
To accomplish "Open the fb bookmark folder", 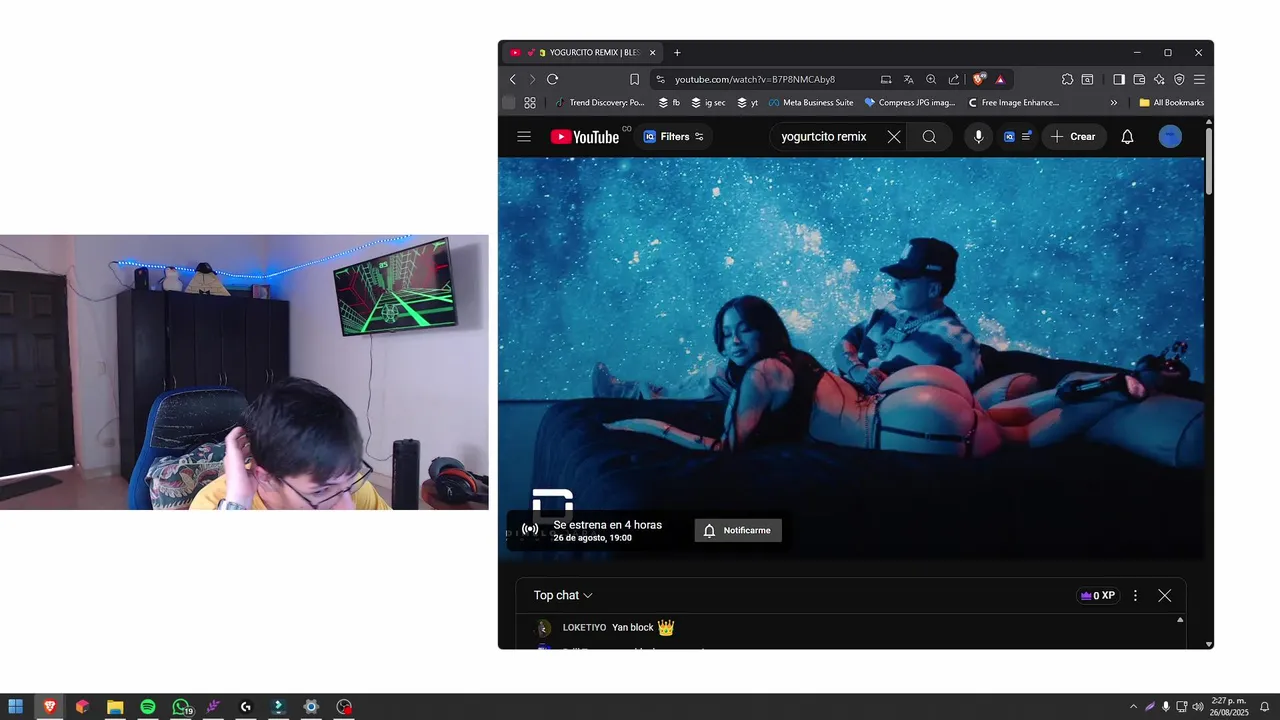I will click(669, 102).
